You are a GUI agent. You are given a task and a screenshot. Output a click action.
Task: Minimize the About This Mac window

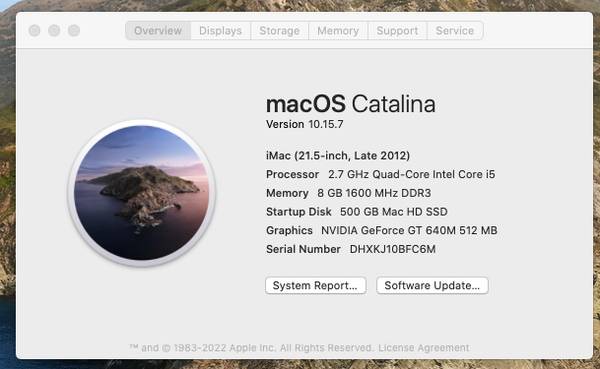pos(54,31)
